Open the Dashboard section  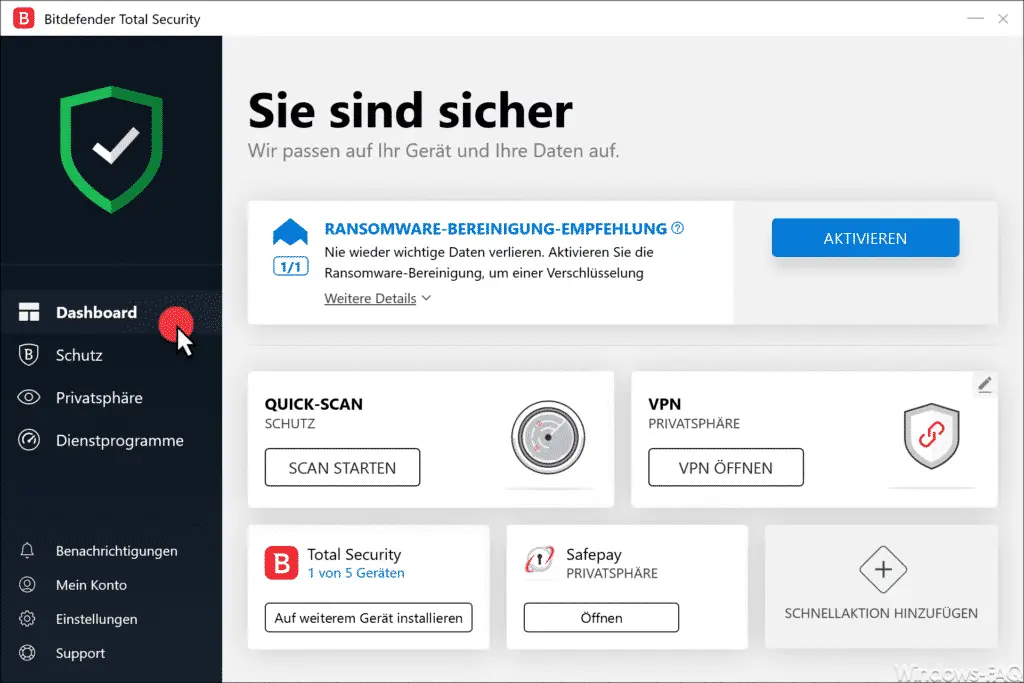tap(111, 312)
